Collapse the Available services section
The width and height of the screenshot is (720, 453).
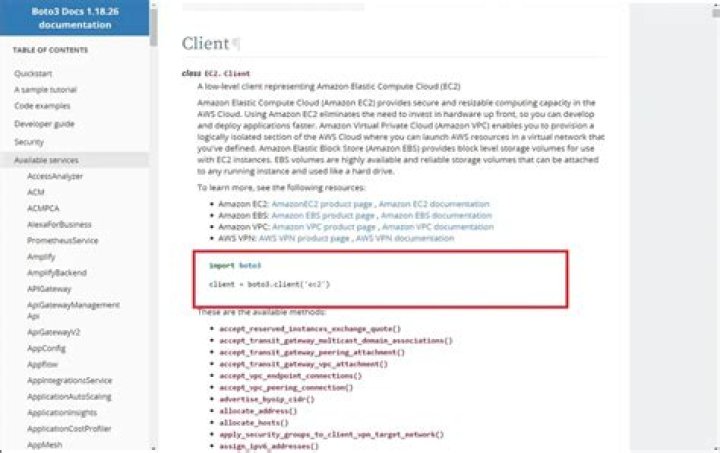pyautogui.click(x=46, y=160)
